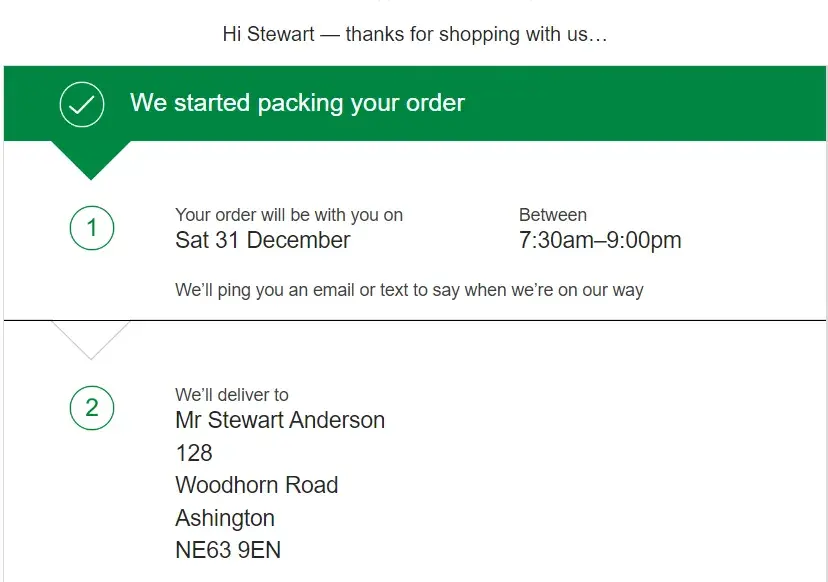Select the delivery date 'Sat 31 December'

point(263,241)
